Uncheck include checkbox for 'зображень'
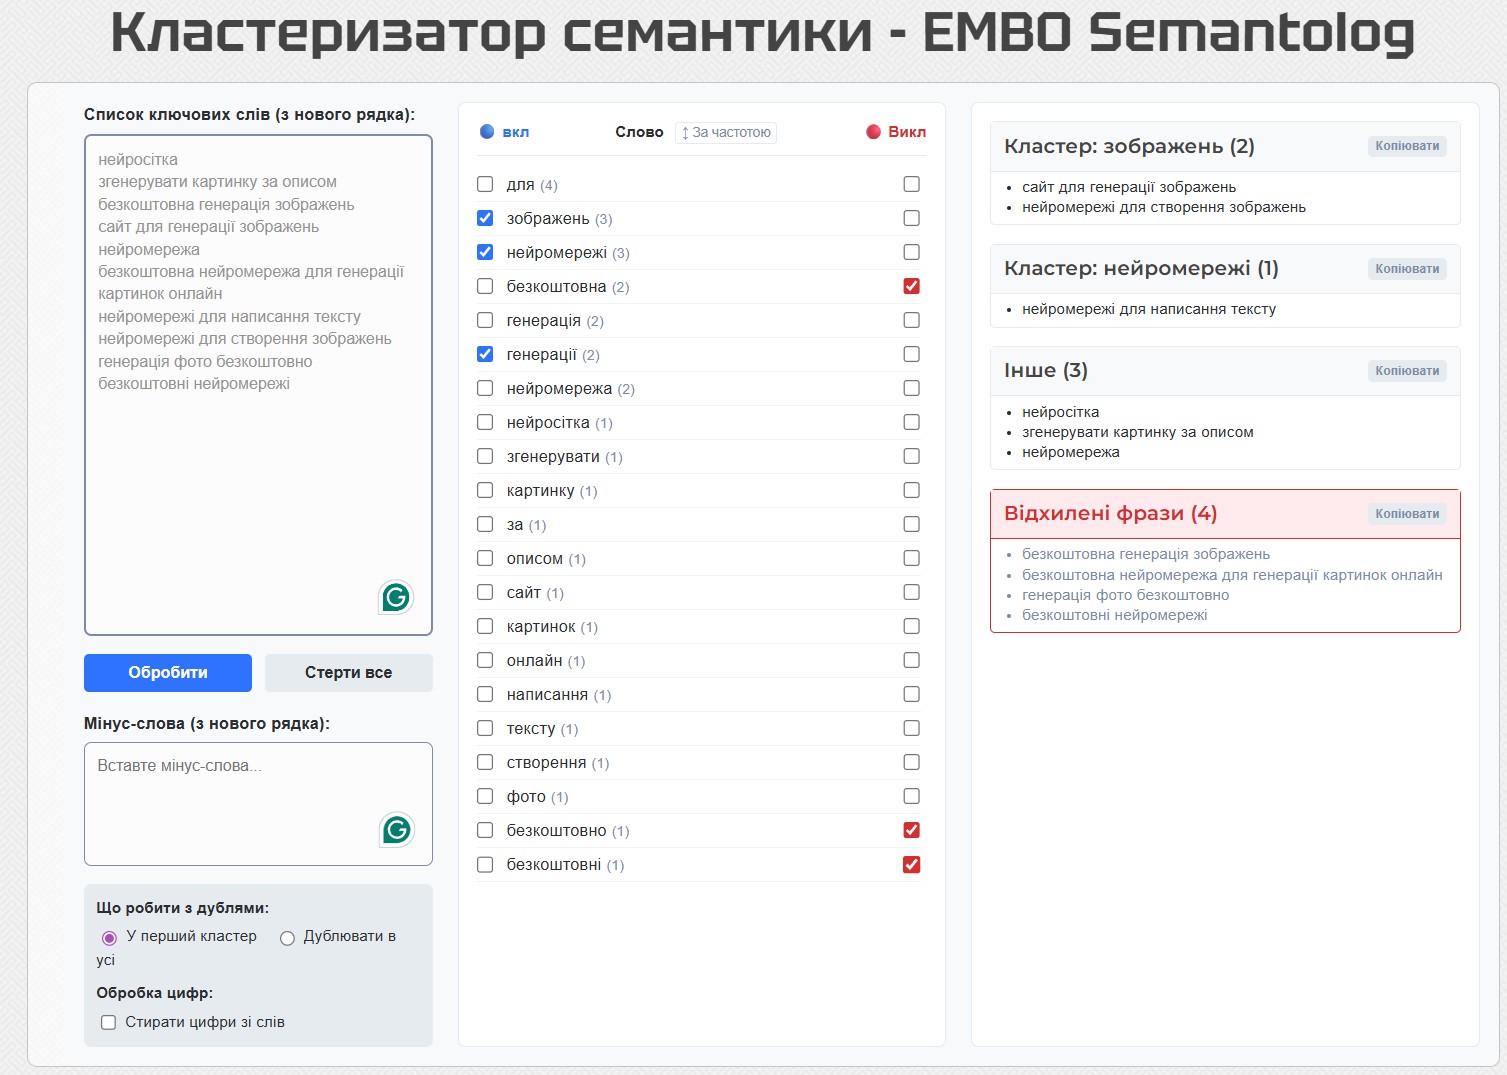The image size is (1507, 1075). pyautogui.click(x=485, y=218)
